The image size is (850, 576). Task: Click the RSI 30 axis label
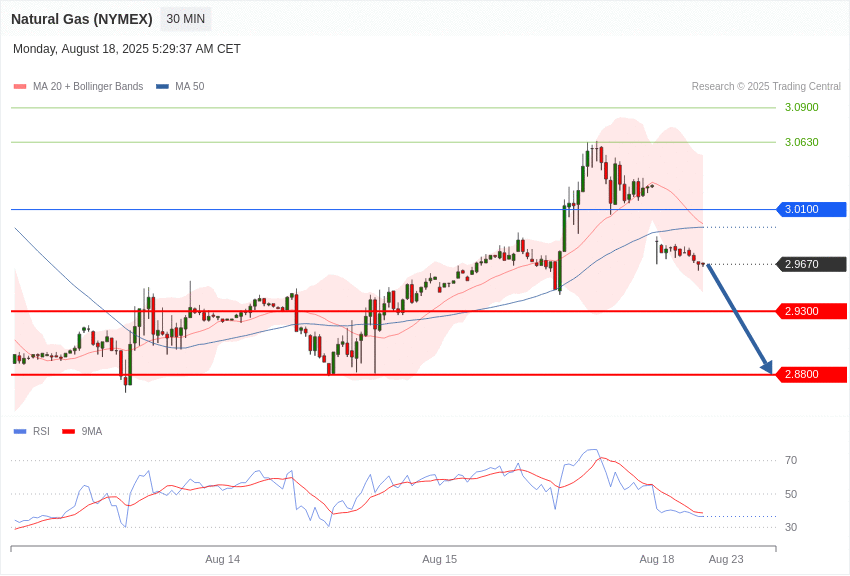791,527
